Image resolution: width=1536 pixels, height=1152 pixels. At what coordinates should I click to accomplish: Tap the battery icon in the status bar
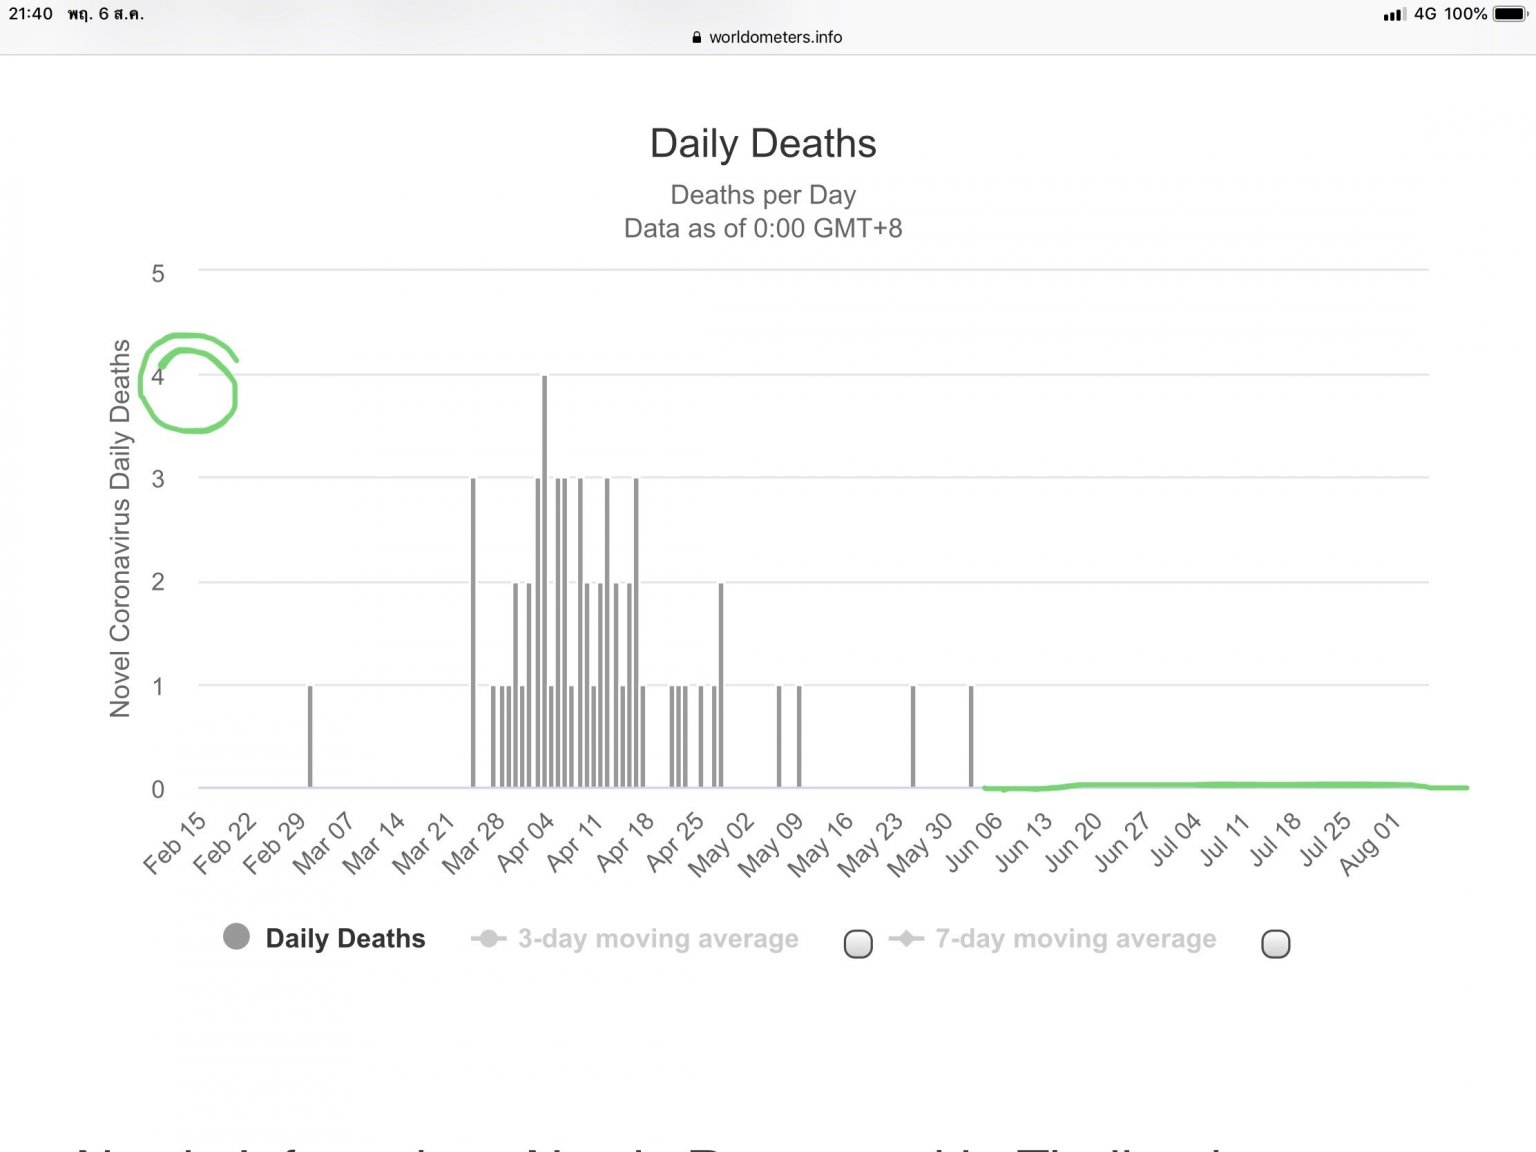(x=1509, y=14)
